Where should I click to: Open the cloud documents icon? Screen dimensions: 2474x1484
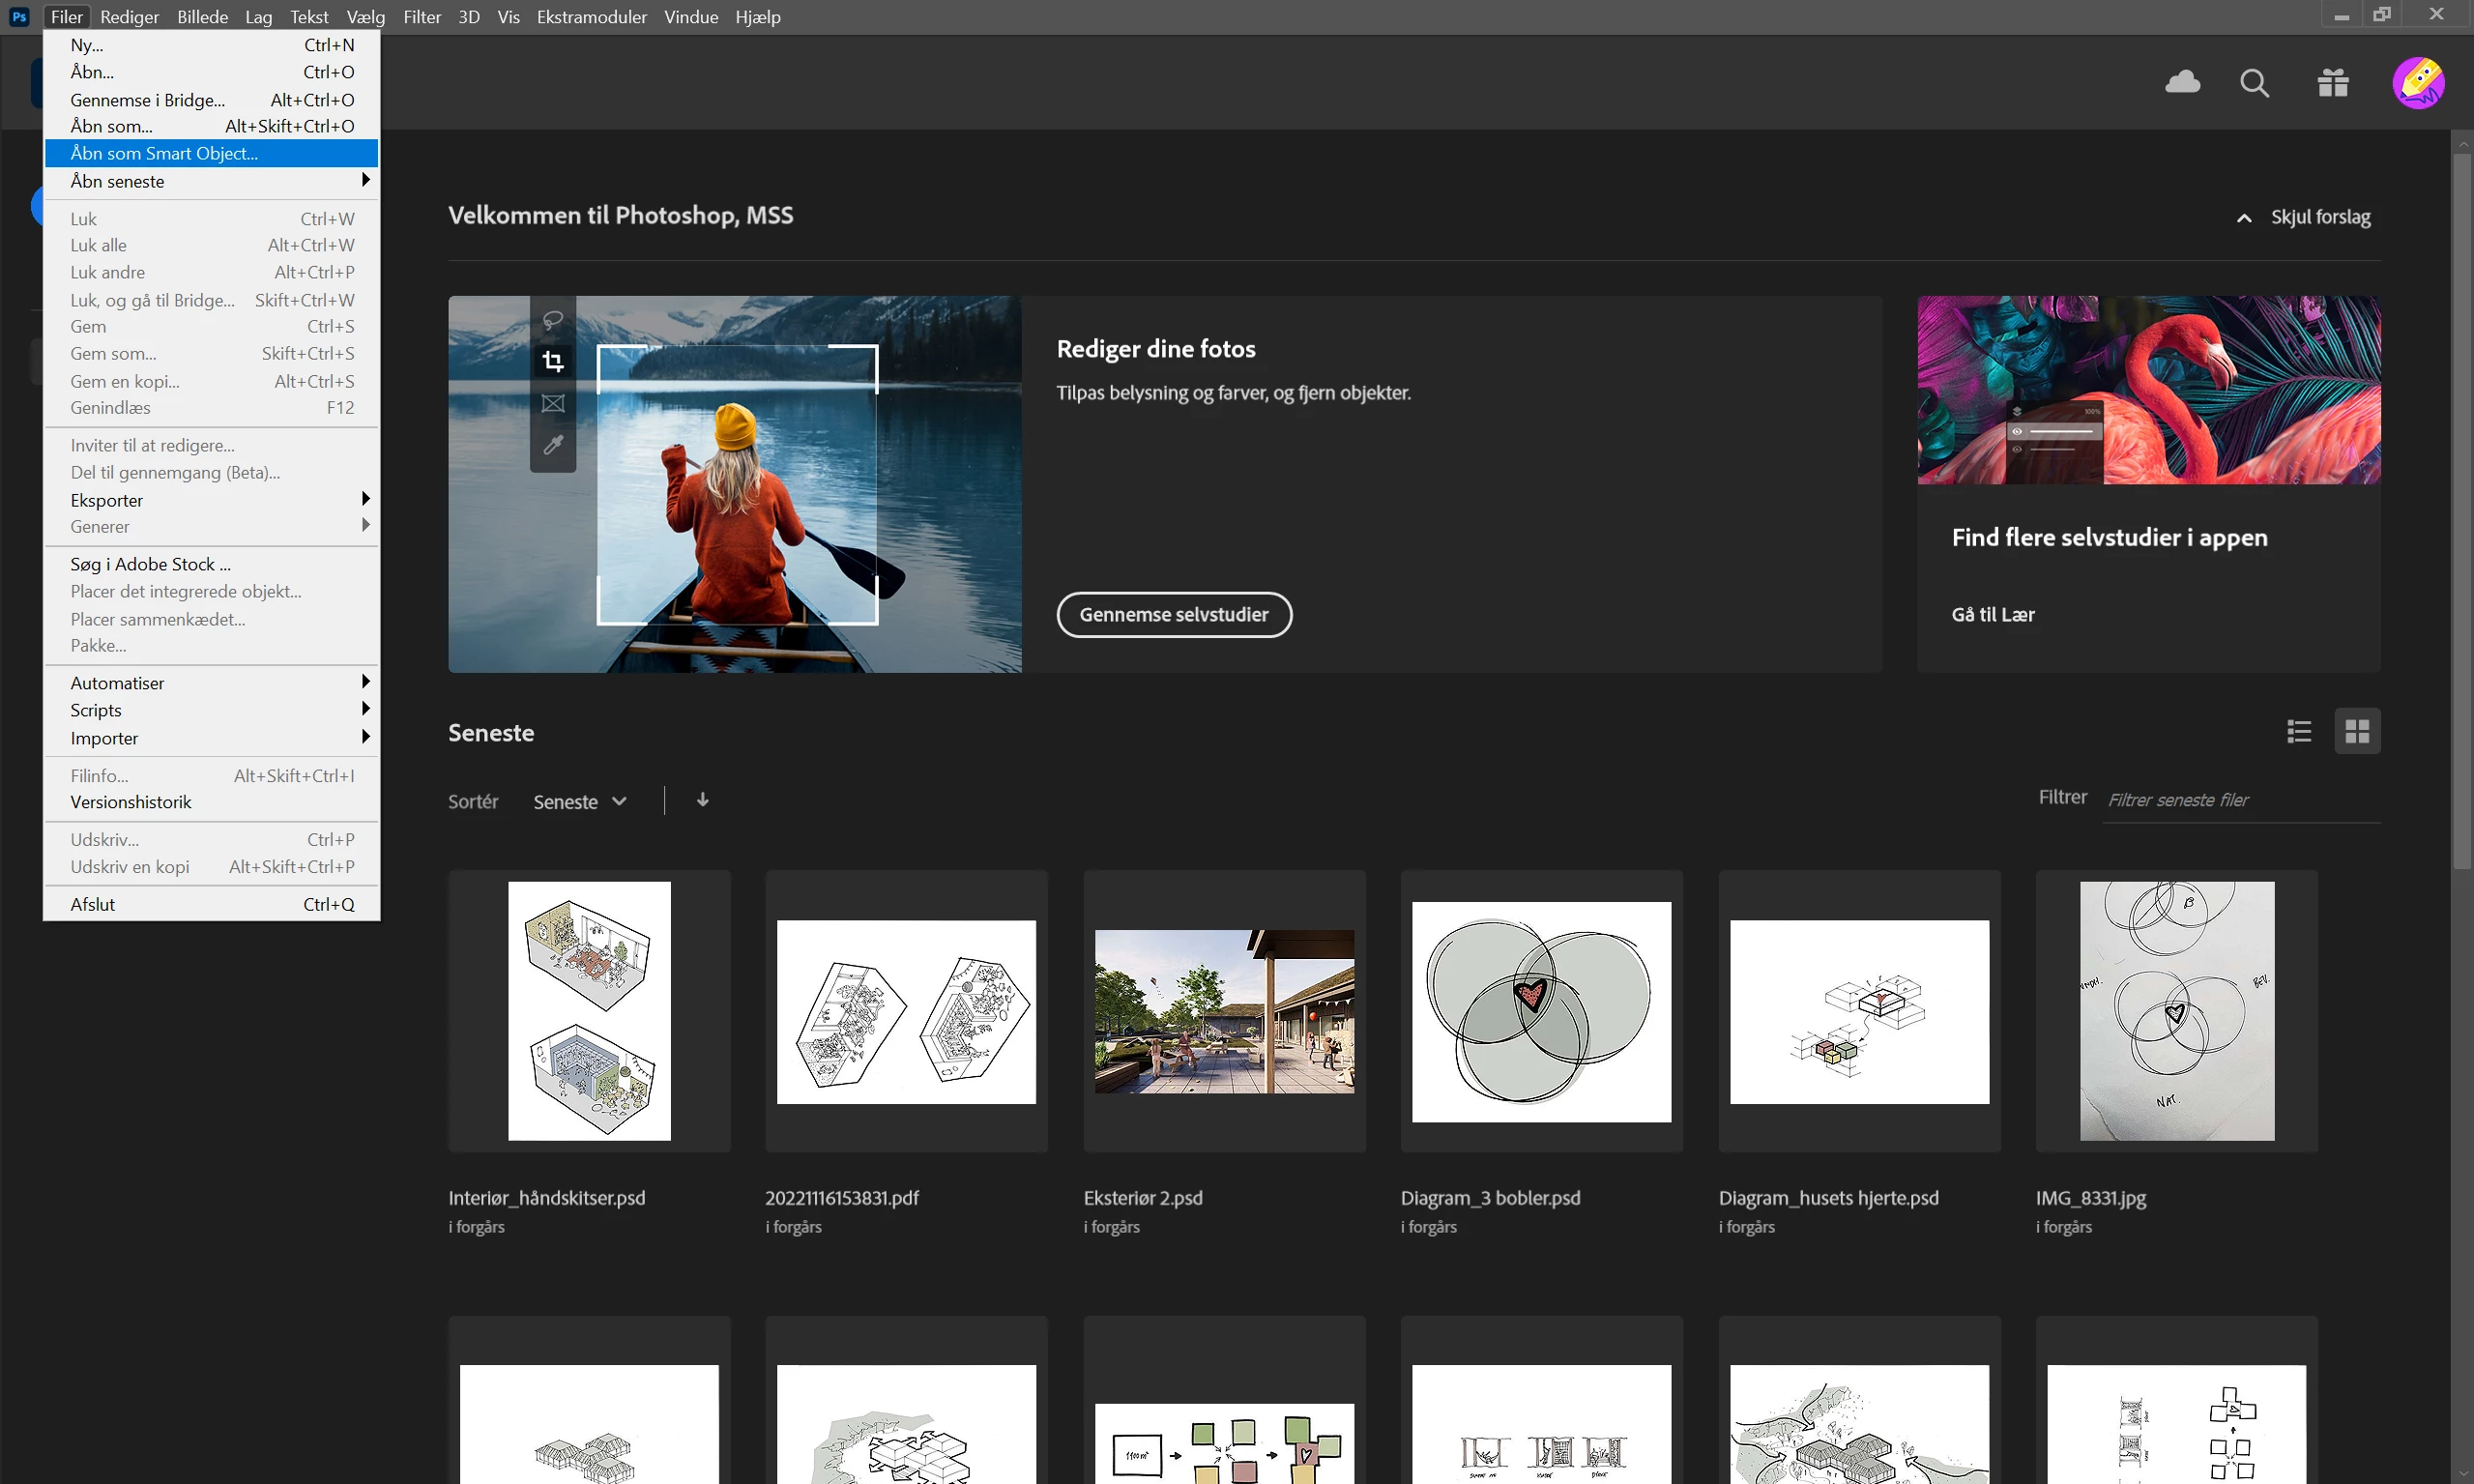click(2182, 82)
